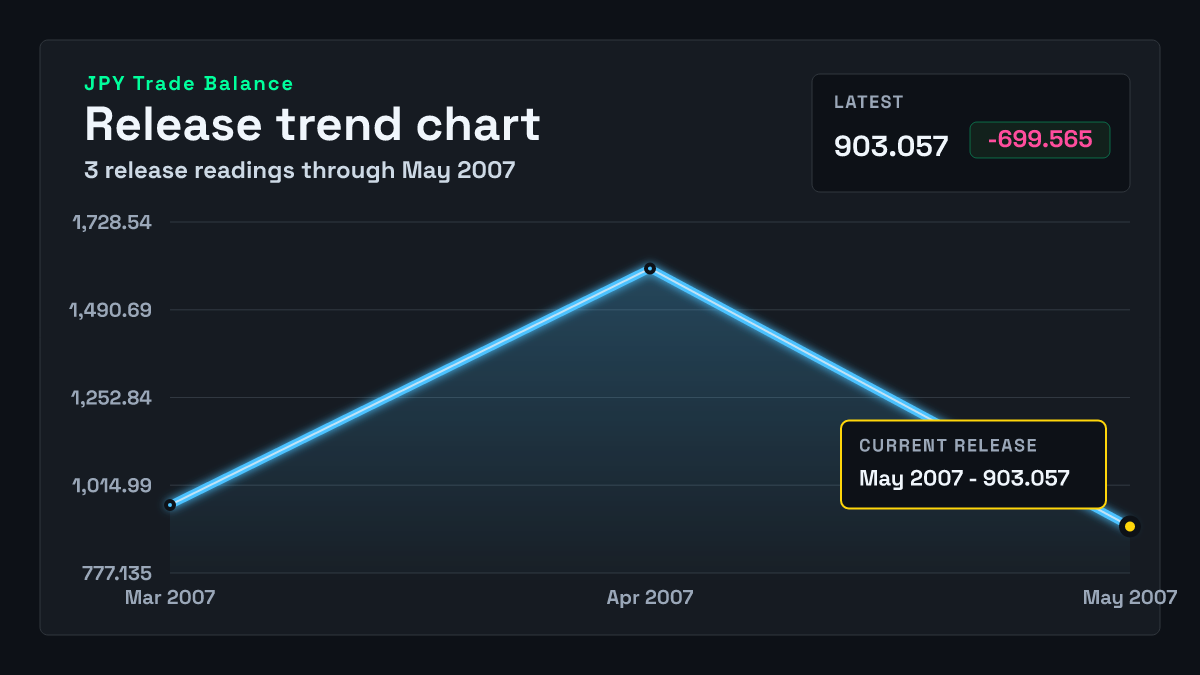
Task: Select the Current Release tooltip box
Action: click(x=973, y=464)
